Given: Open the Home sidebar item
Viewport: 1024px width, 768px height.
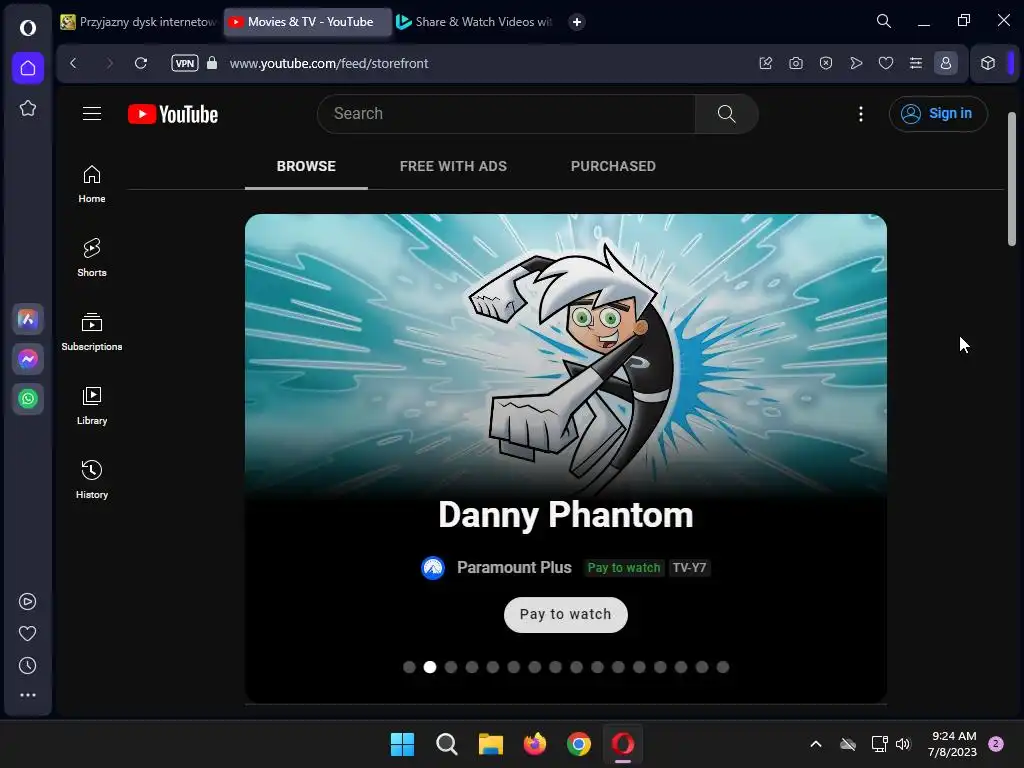Looking at the screenshot, I should click(92, 184).
